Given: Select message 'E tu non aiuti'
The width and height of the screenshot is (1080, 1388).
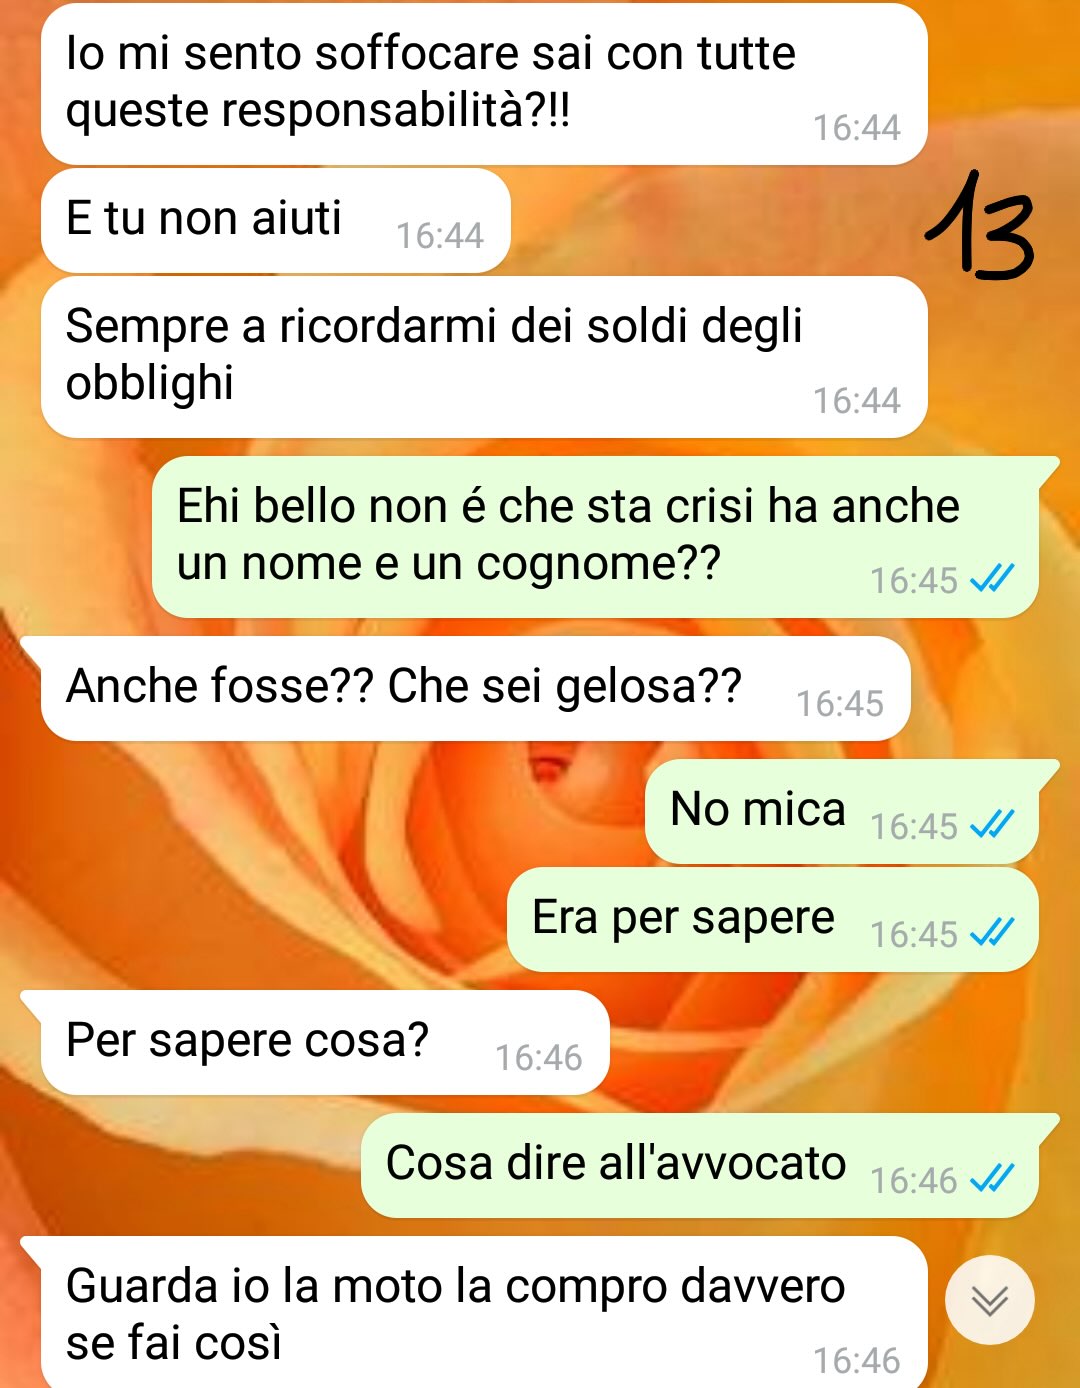Looking at the screenshot, I should pos(276,220).
